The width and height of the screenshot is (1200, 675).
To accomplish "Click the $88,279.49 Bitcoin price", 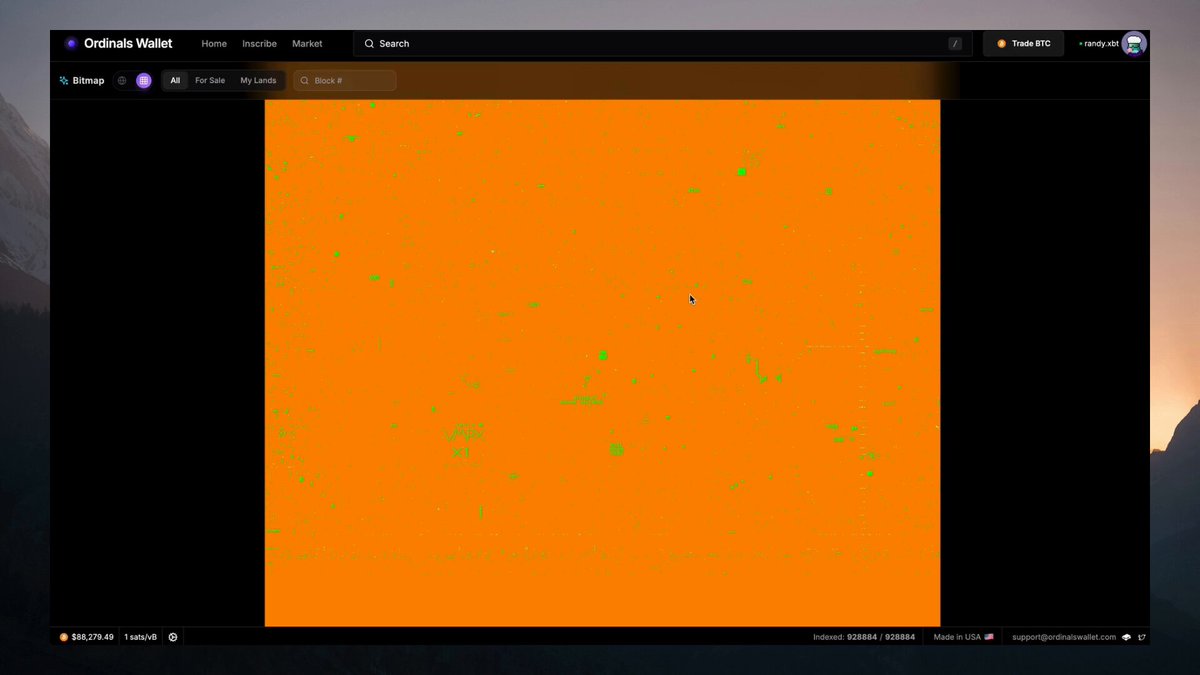I will [92, 637].
